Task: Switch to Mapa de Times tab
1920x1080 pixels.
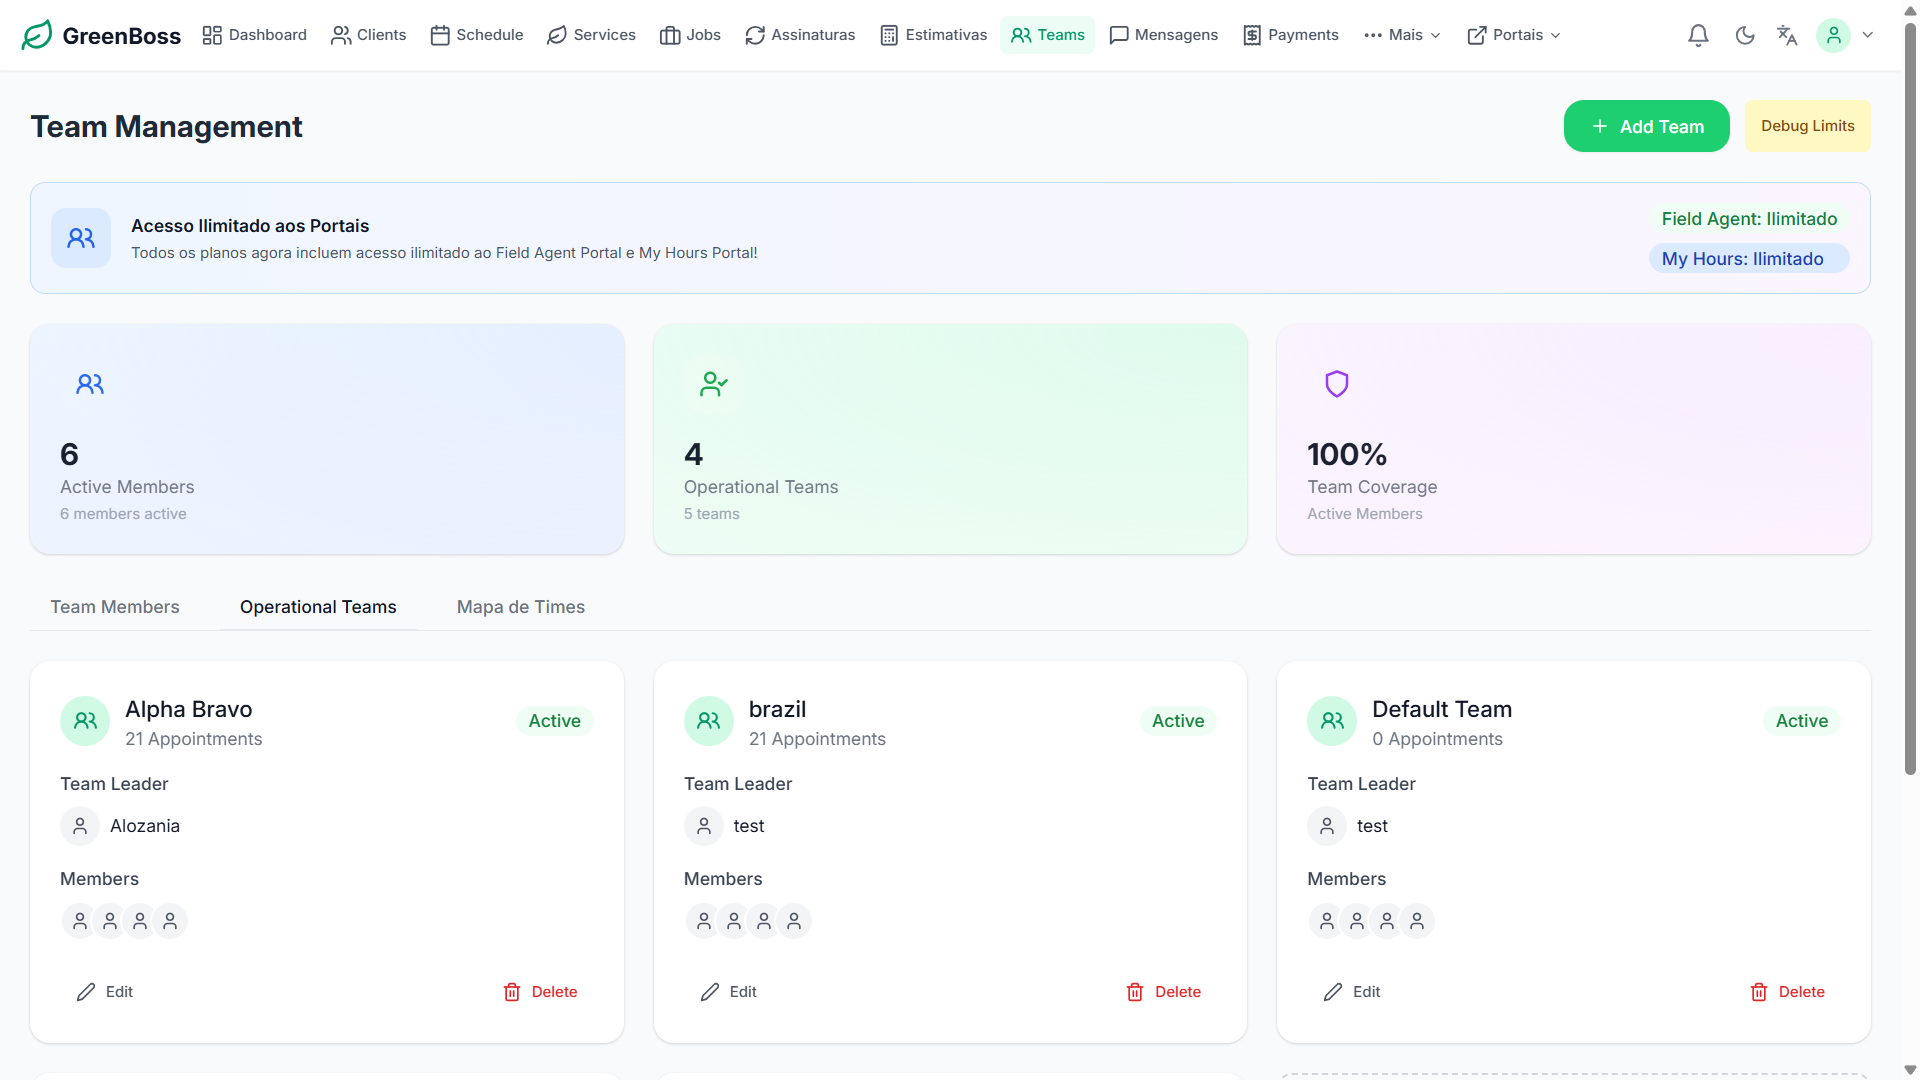Action: click(520, 607)
